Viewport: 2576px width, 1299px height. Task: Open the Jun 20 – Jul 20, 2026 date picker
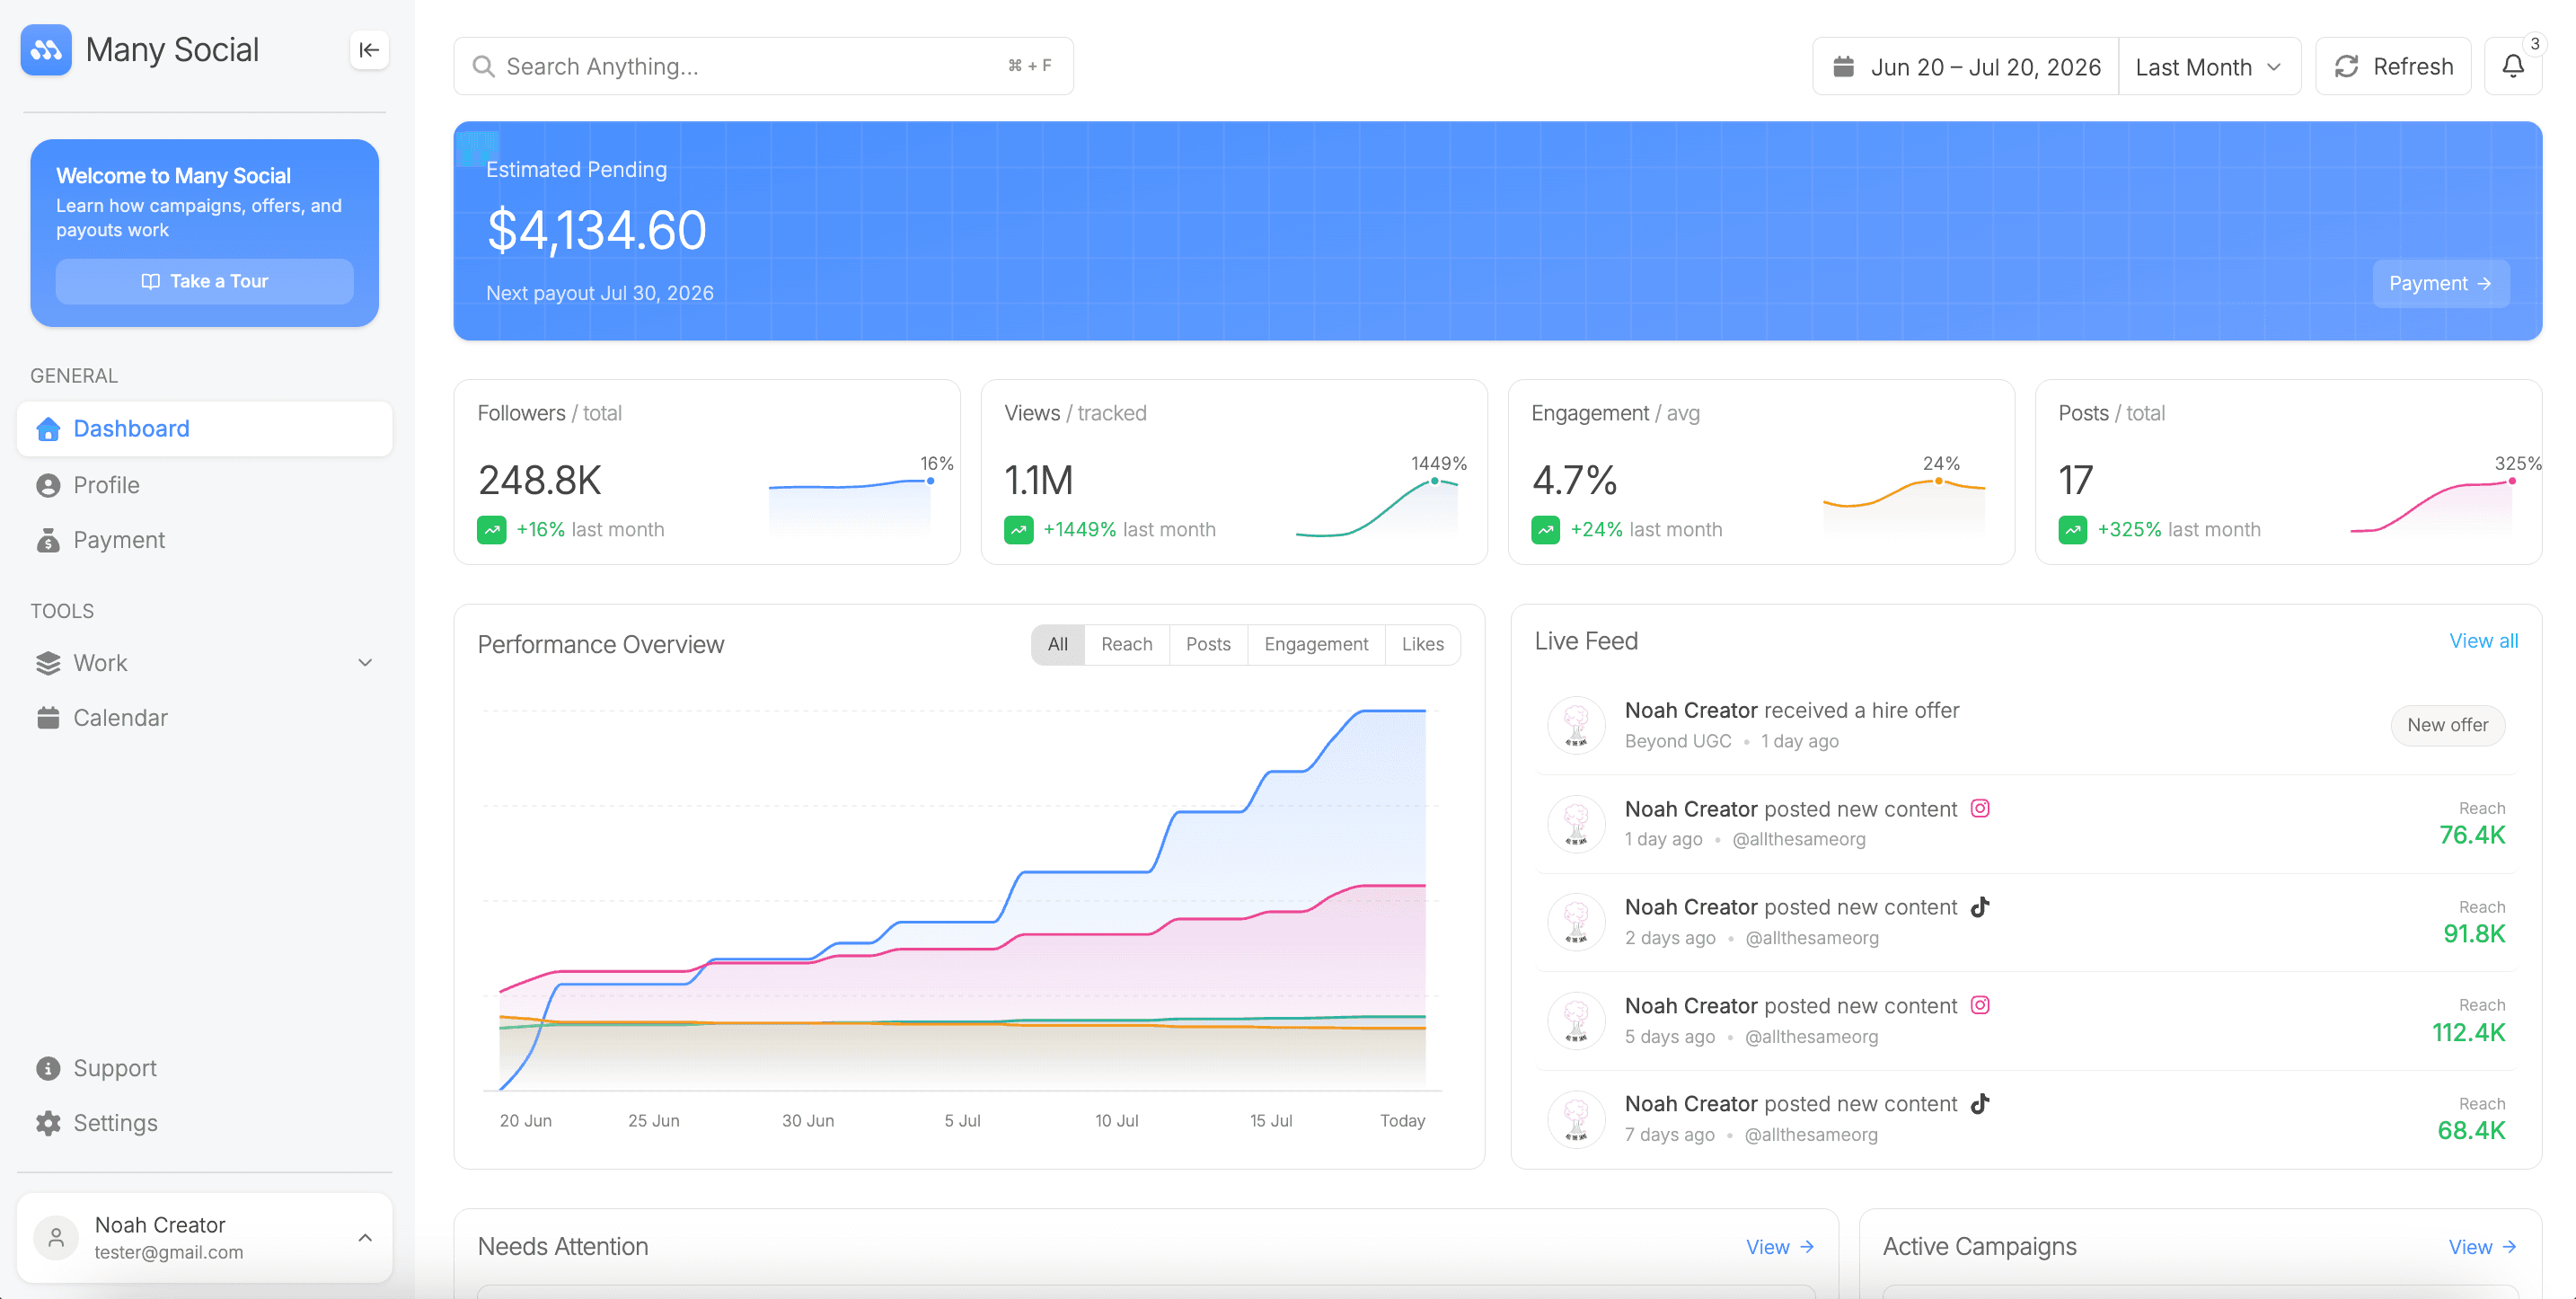coord(1966,67)
